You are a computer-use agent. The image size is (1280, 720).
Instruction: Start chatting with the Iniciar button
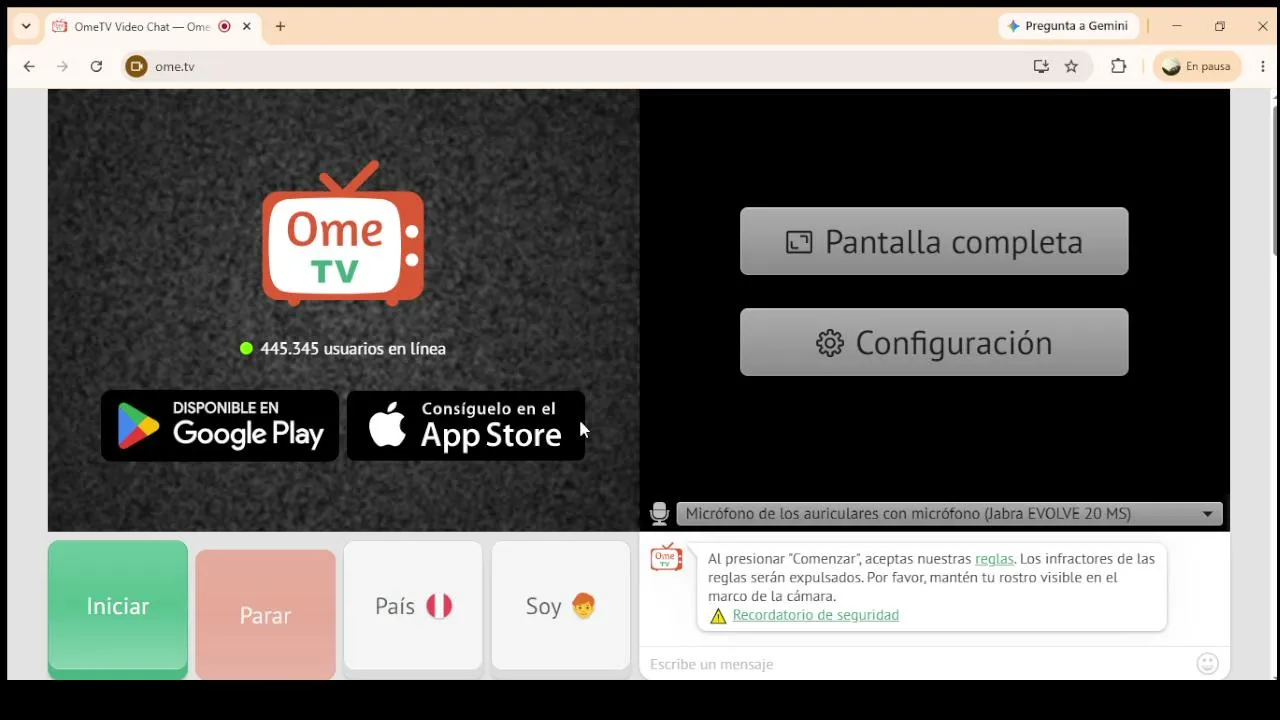pyautogui.click(x=118, y=607)
